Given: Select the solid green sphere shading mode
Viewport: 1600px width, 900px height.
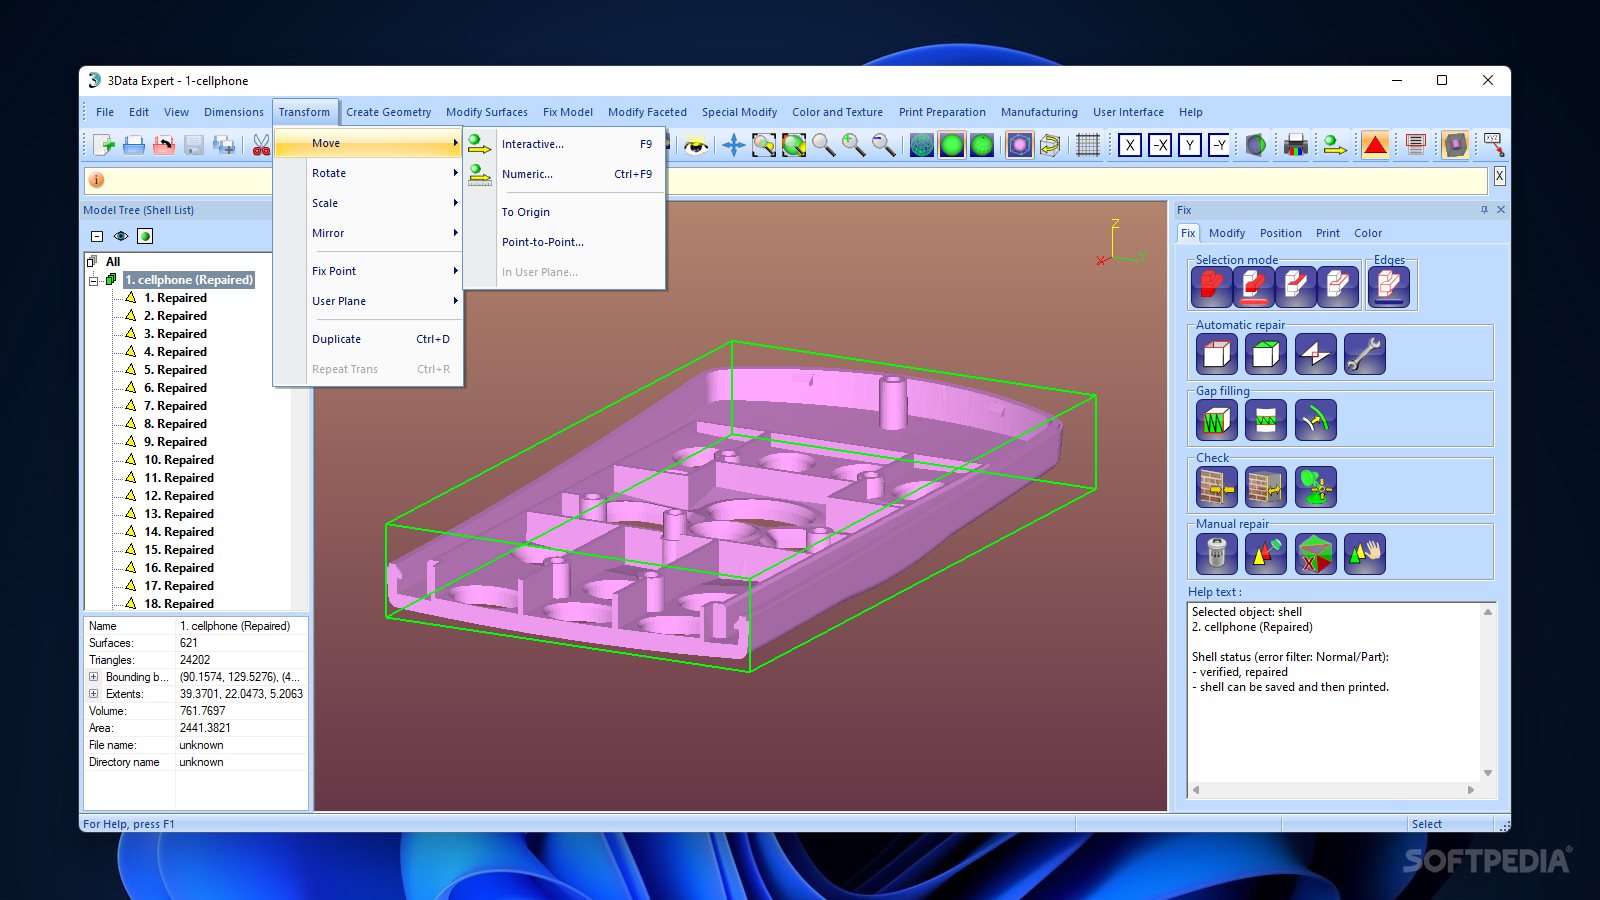Looking at the screenshot, I should point(952,145).
